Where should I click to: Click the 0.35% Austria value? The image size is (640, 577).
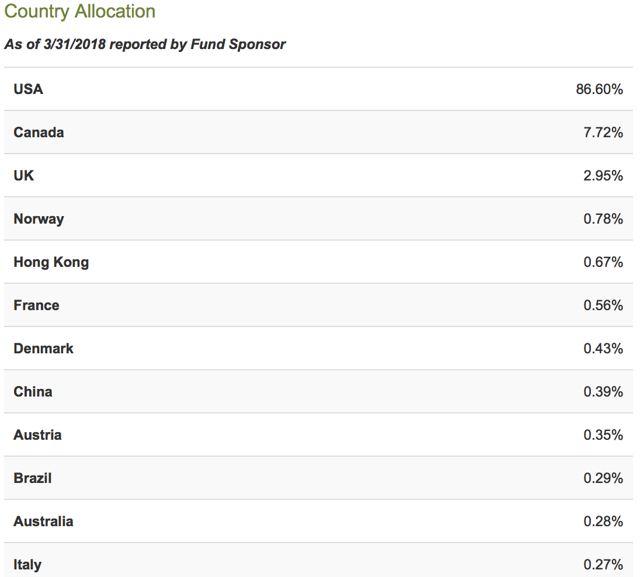point(603,435)
